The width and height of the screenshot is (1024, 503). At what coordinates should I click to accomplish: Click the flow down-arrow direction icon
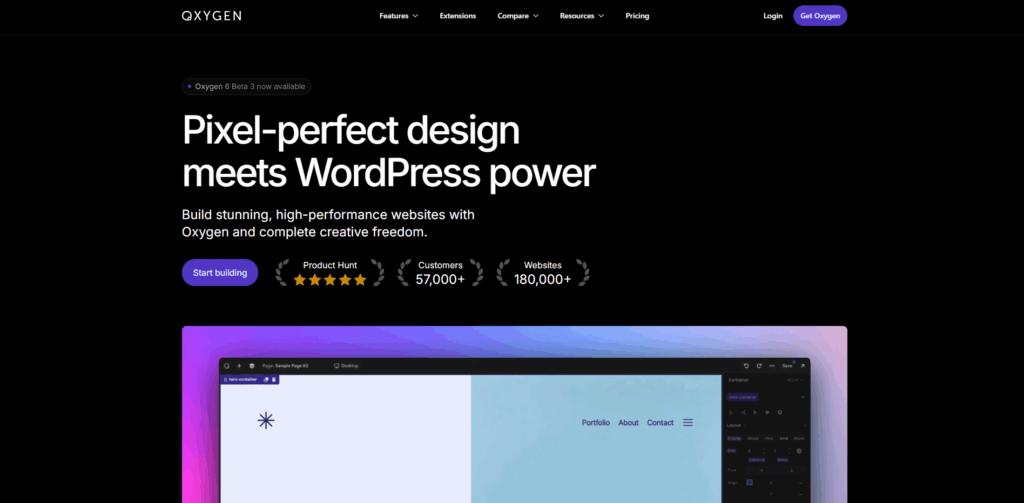792,470
